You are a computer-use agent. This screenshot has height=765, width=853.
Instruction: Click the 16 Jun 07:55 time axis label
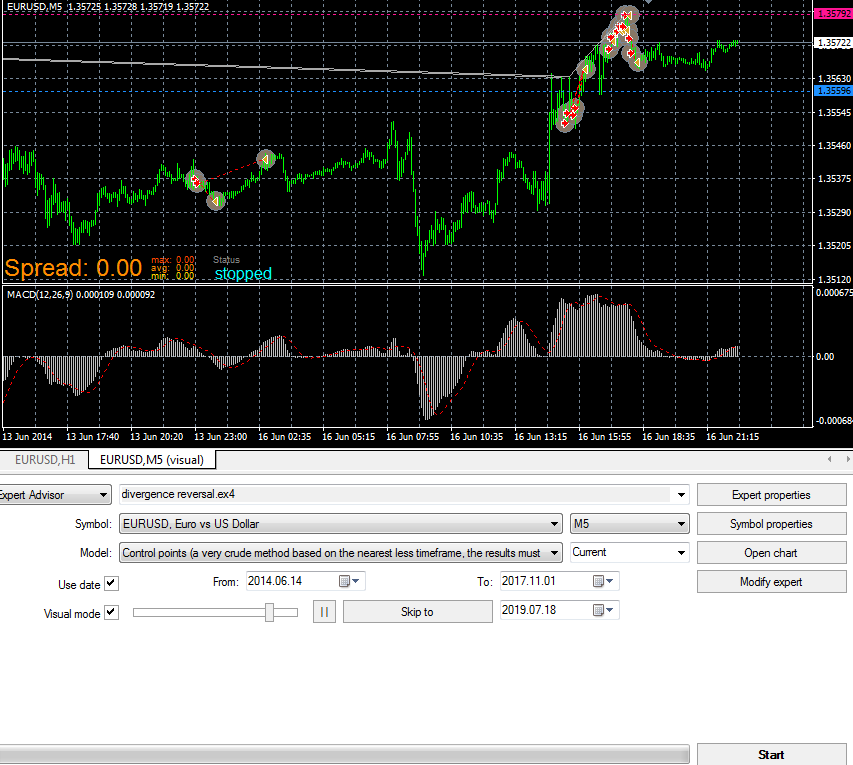pyautogui.click(x=412, y=436)
